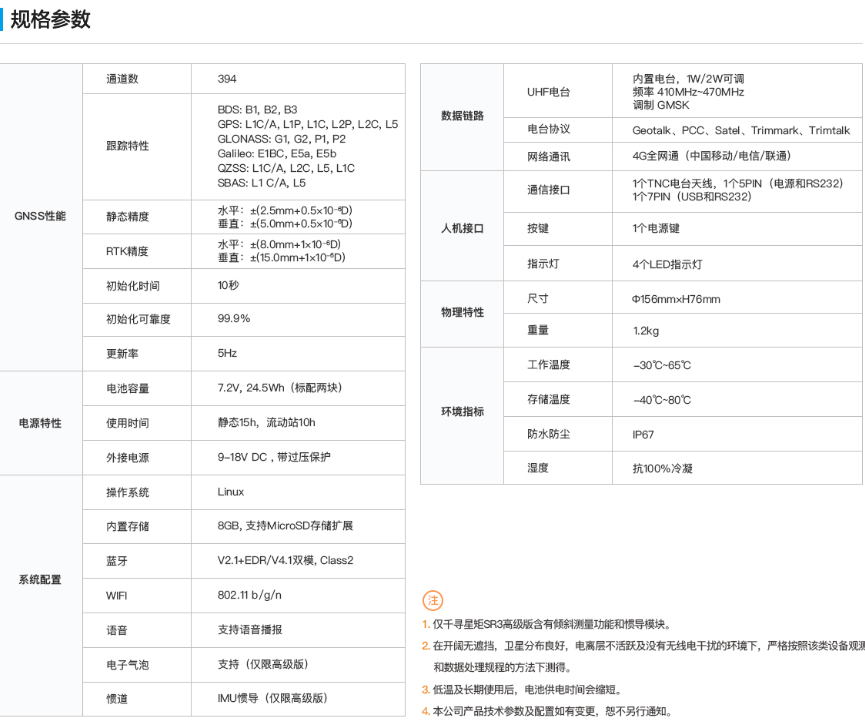865x720 pixels.
Task: Click the heading "规格参数"
Action: pos(50,19)
